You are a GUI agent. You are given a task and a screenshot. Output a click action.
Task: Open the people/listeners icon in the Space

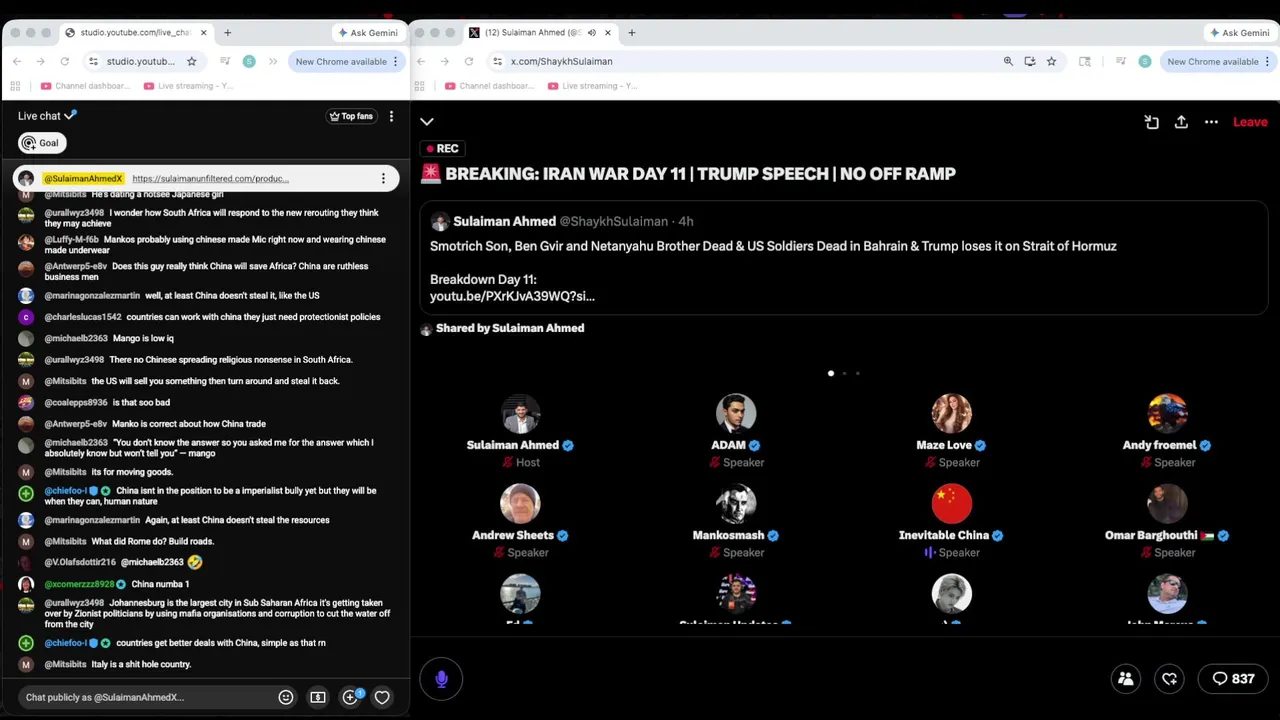pos(1125,679)
